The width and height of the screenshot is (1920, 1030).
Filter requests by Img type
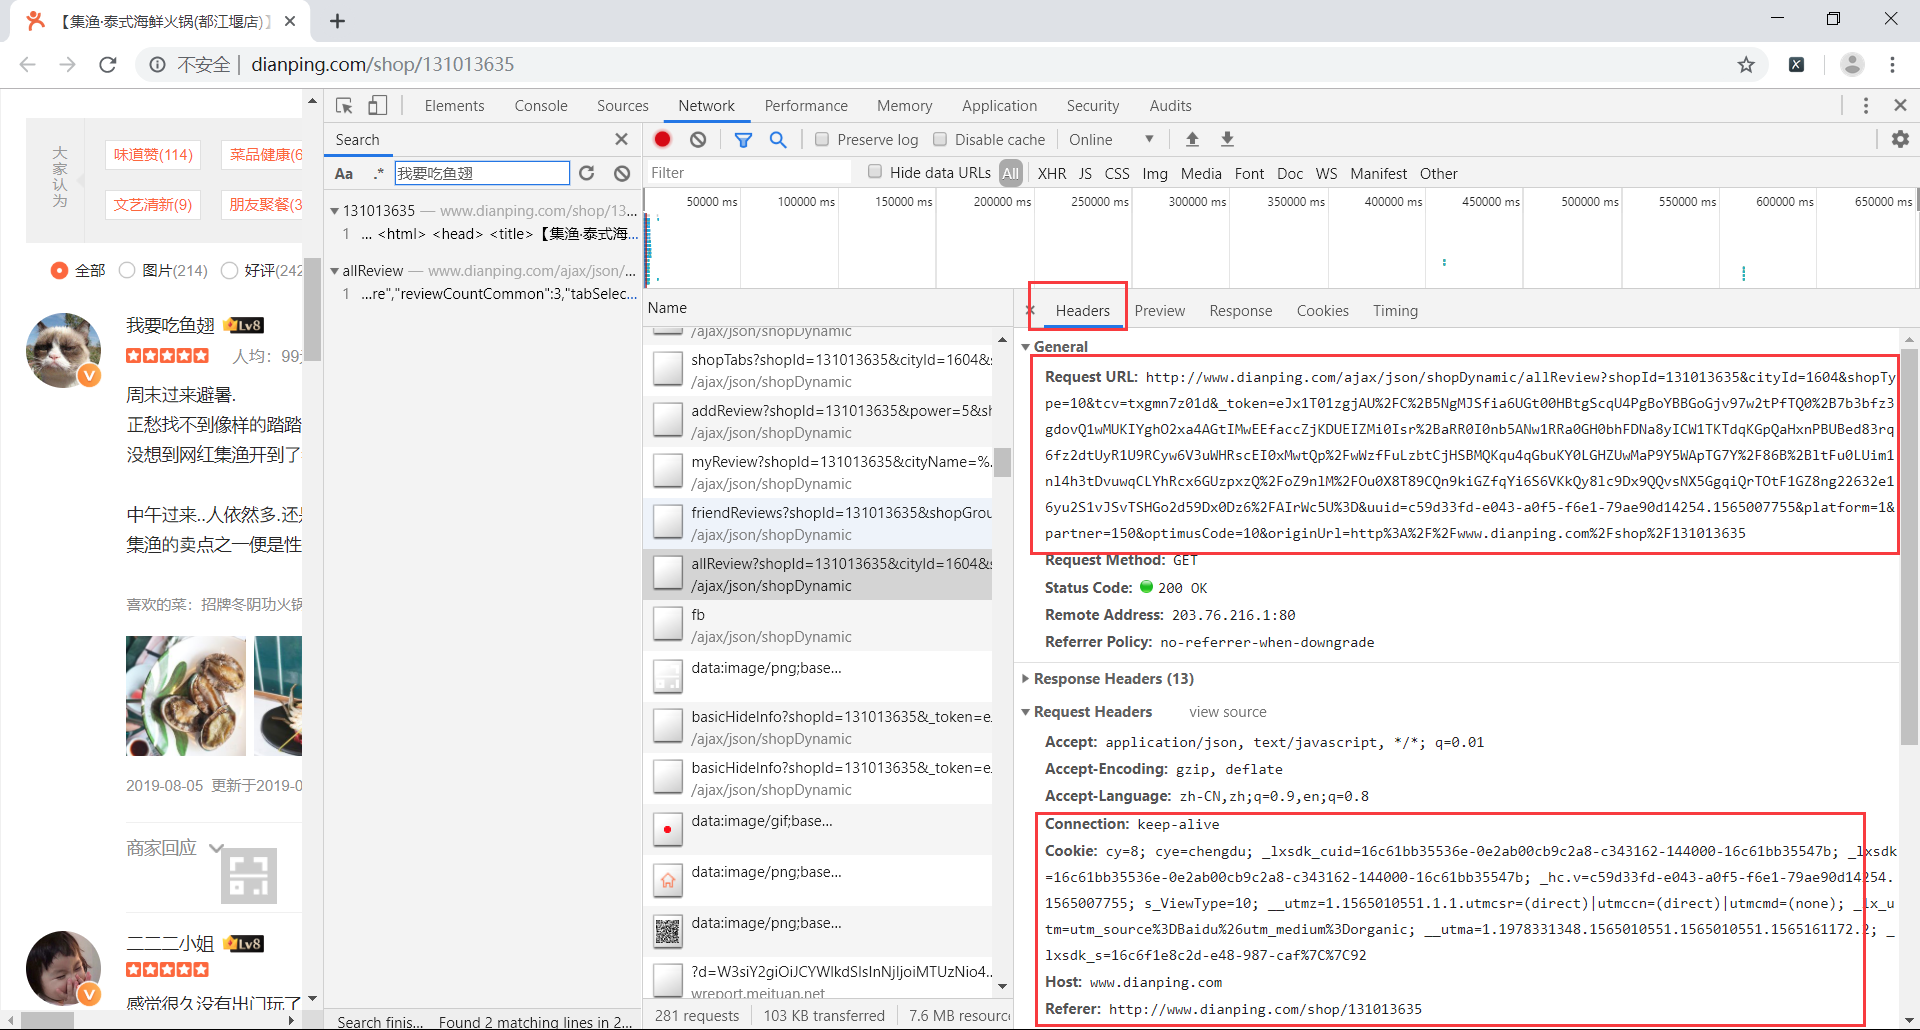click(1155, 173)
